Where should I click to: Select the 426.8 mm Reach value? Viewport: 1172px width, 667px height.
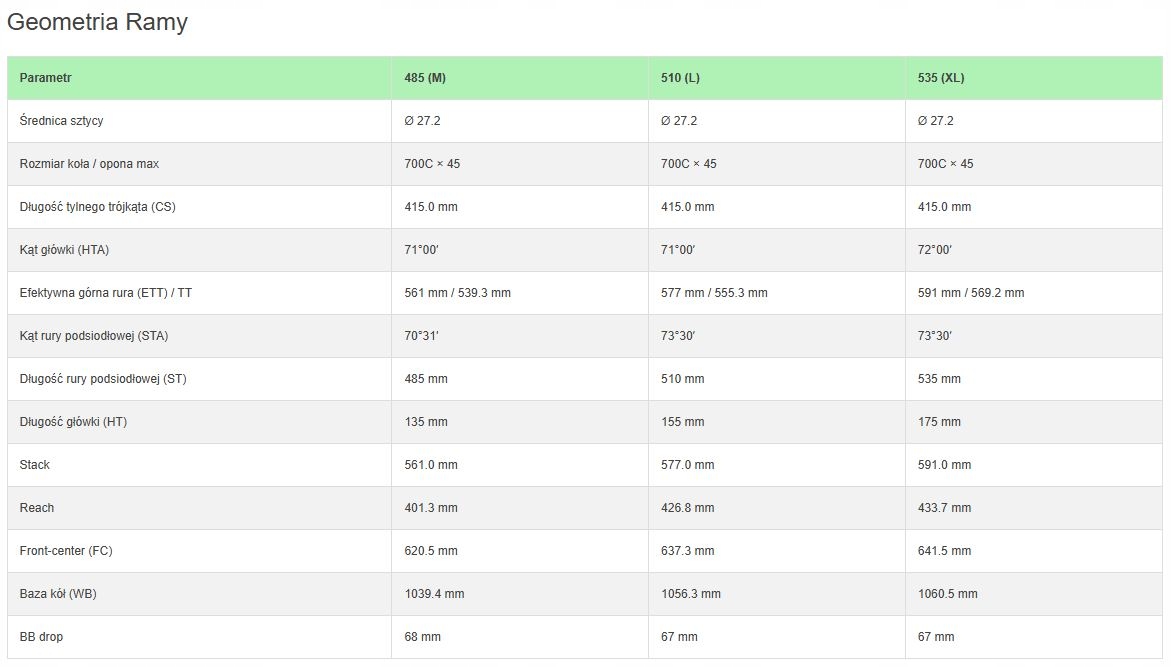687,508
